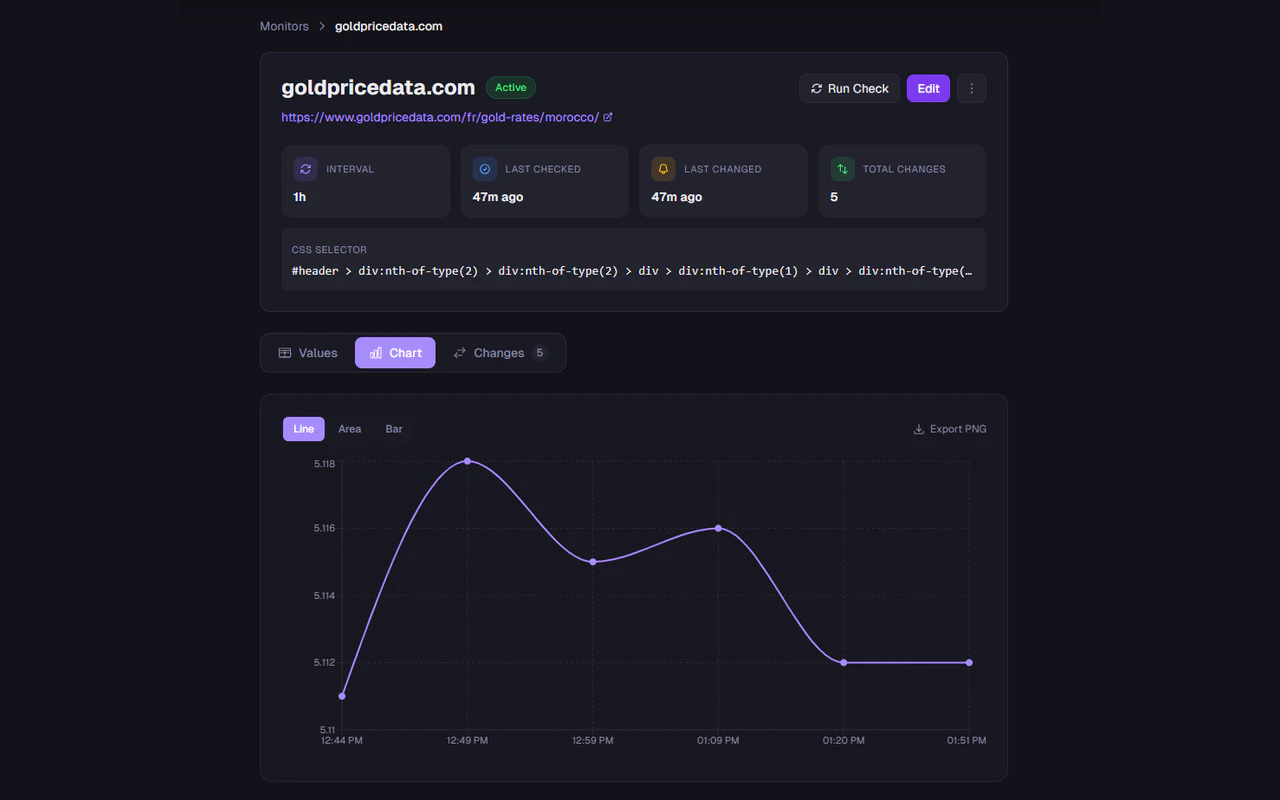Click the peak data point at 12:49 PM
1280x800 pixels.
[x=467, y=461]
